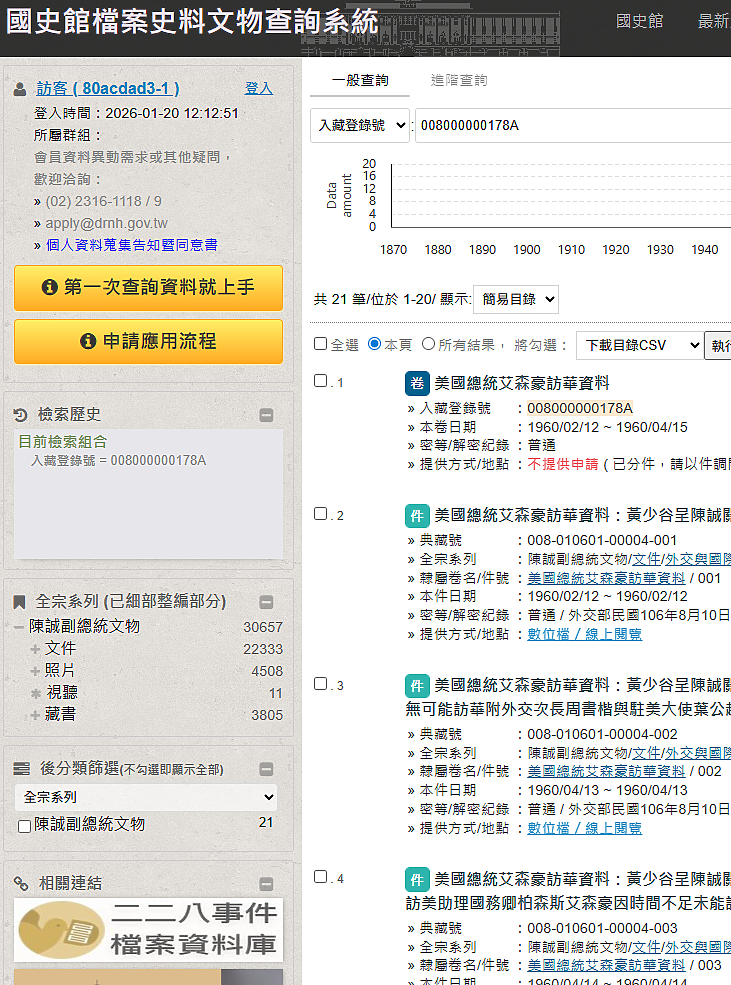Check the box for result 2

coord(320,514)
